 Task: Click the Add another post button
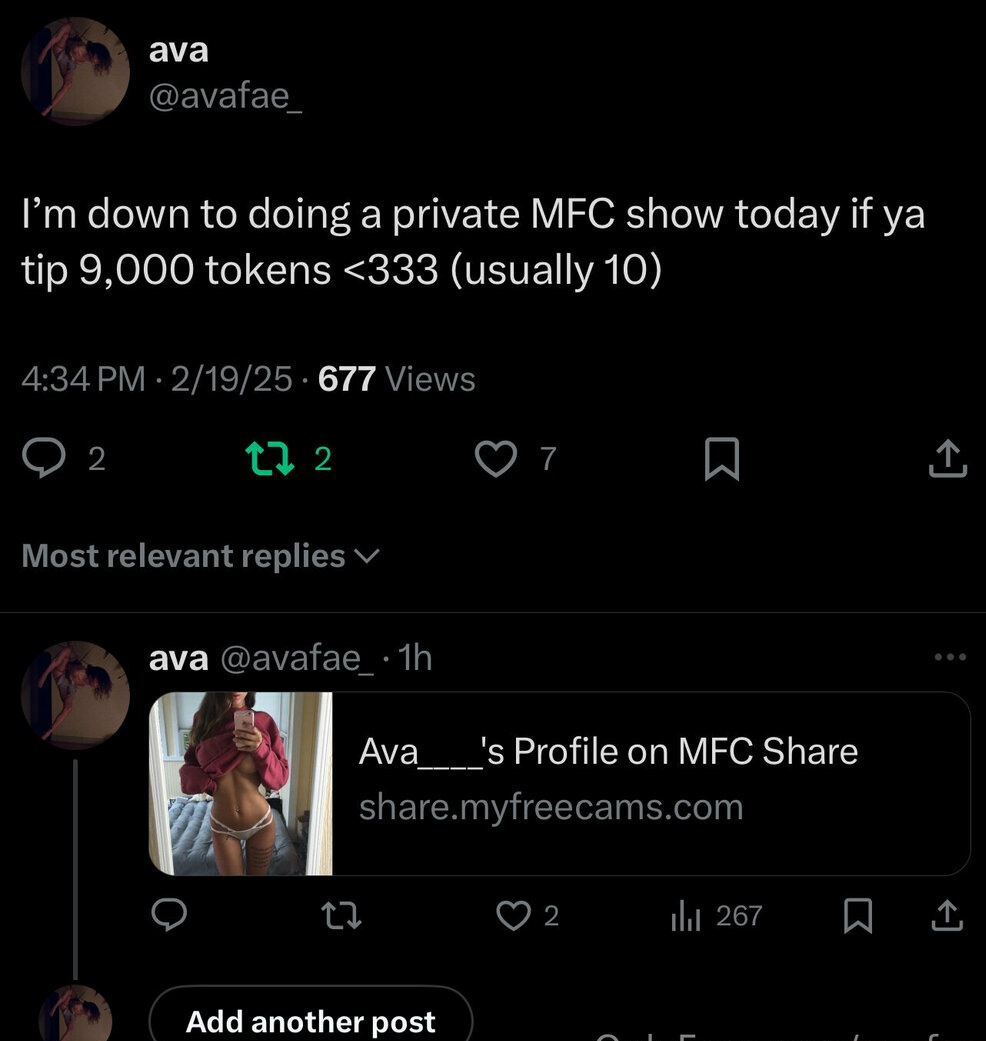310,1021
